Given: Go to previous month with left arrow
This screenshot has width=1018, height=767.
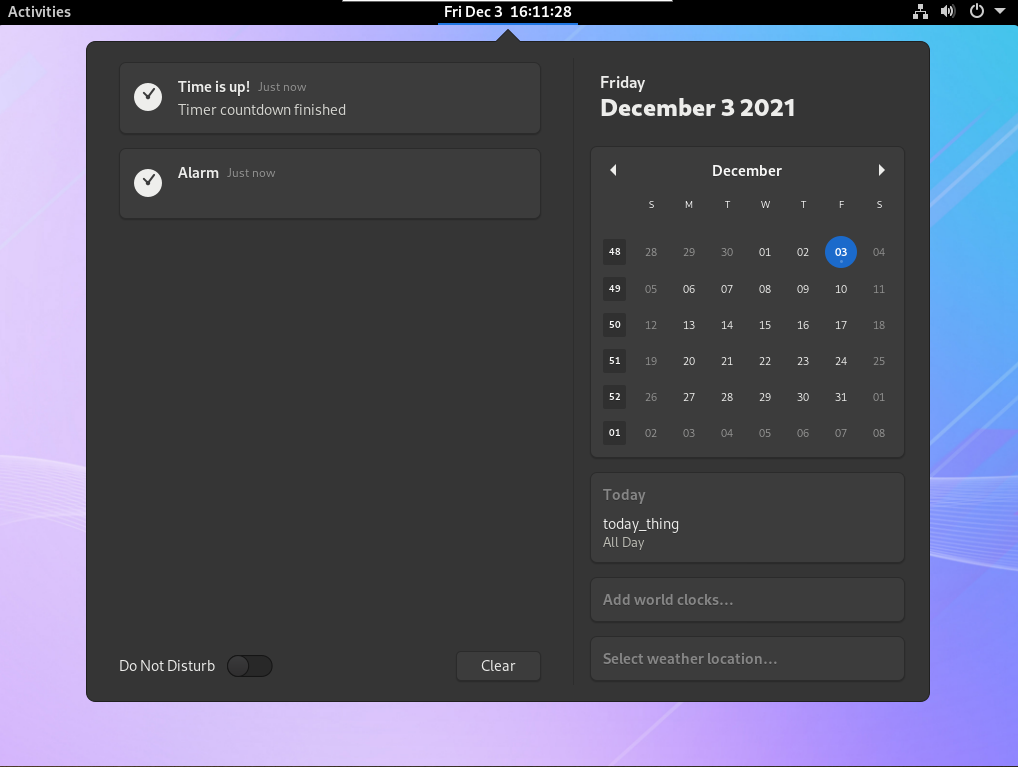Looking at the screenshot, I should point(613,170).
